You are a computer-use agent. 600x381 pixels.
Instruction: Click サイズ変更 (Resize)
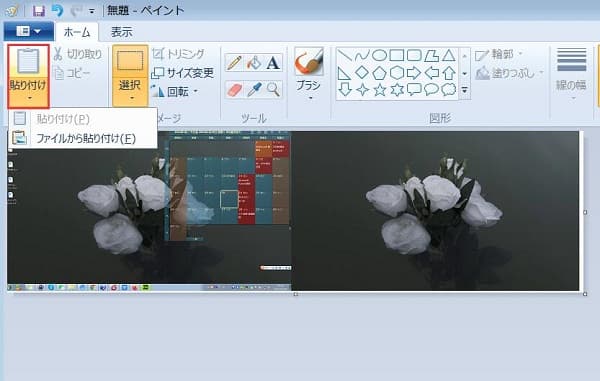pos(183,73)
